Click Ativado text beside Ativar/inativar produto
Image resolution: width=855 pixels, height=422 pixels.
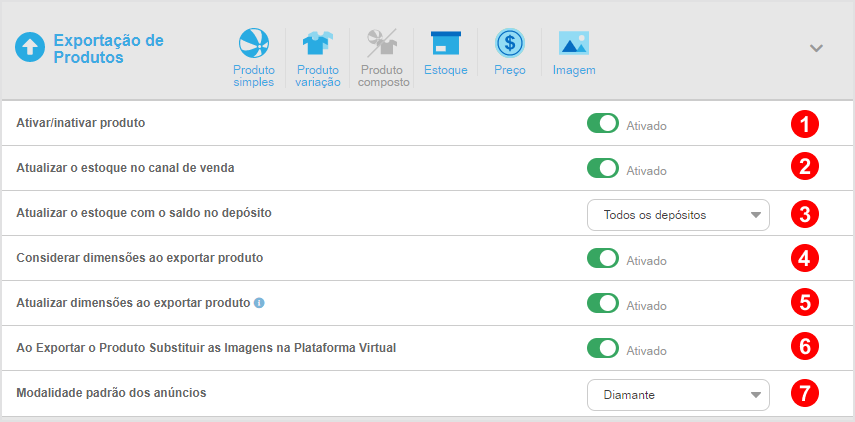point(646,126)
